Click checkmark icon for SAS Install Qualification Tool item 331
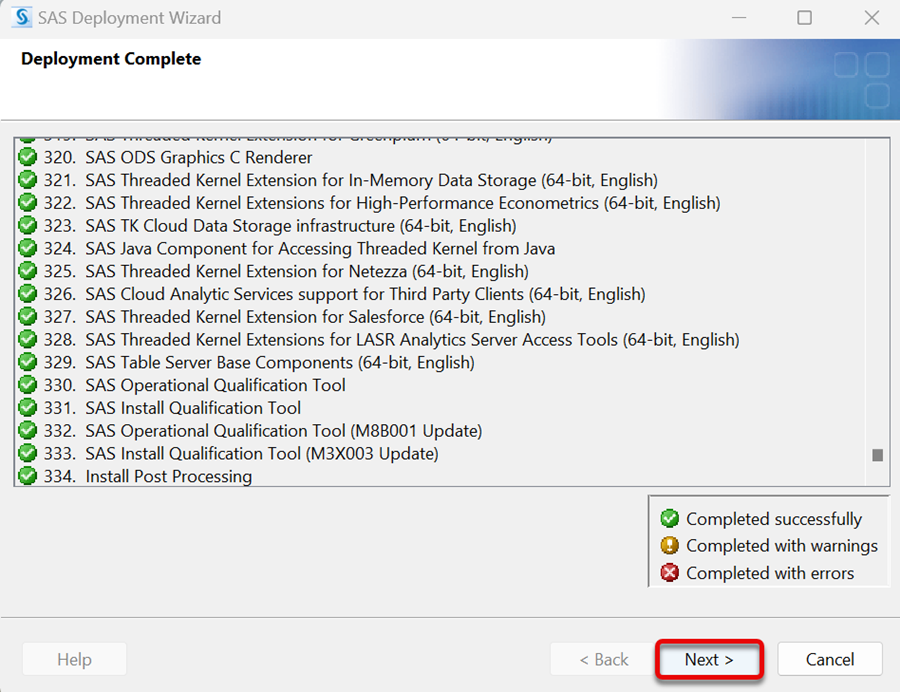Screen dimensions: 900x692 pyautogui.click(x=28, y=408)
